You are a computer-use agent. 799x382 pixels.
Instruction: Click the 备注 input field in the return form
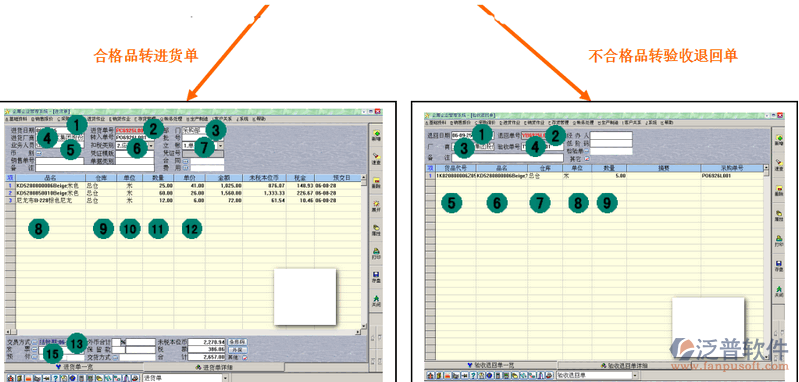pos(507,158)
